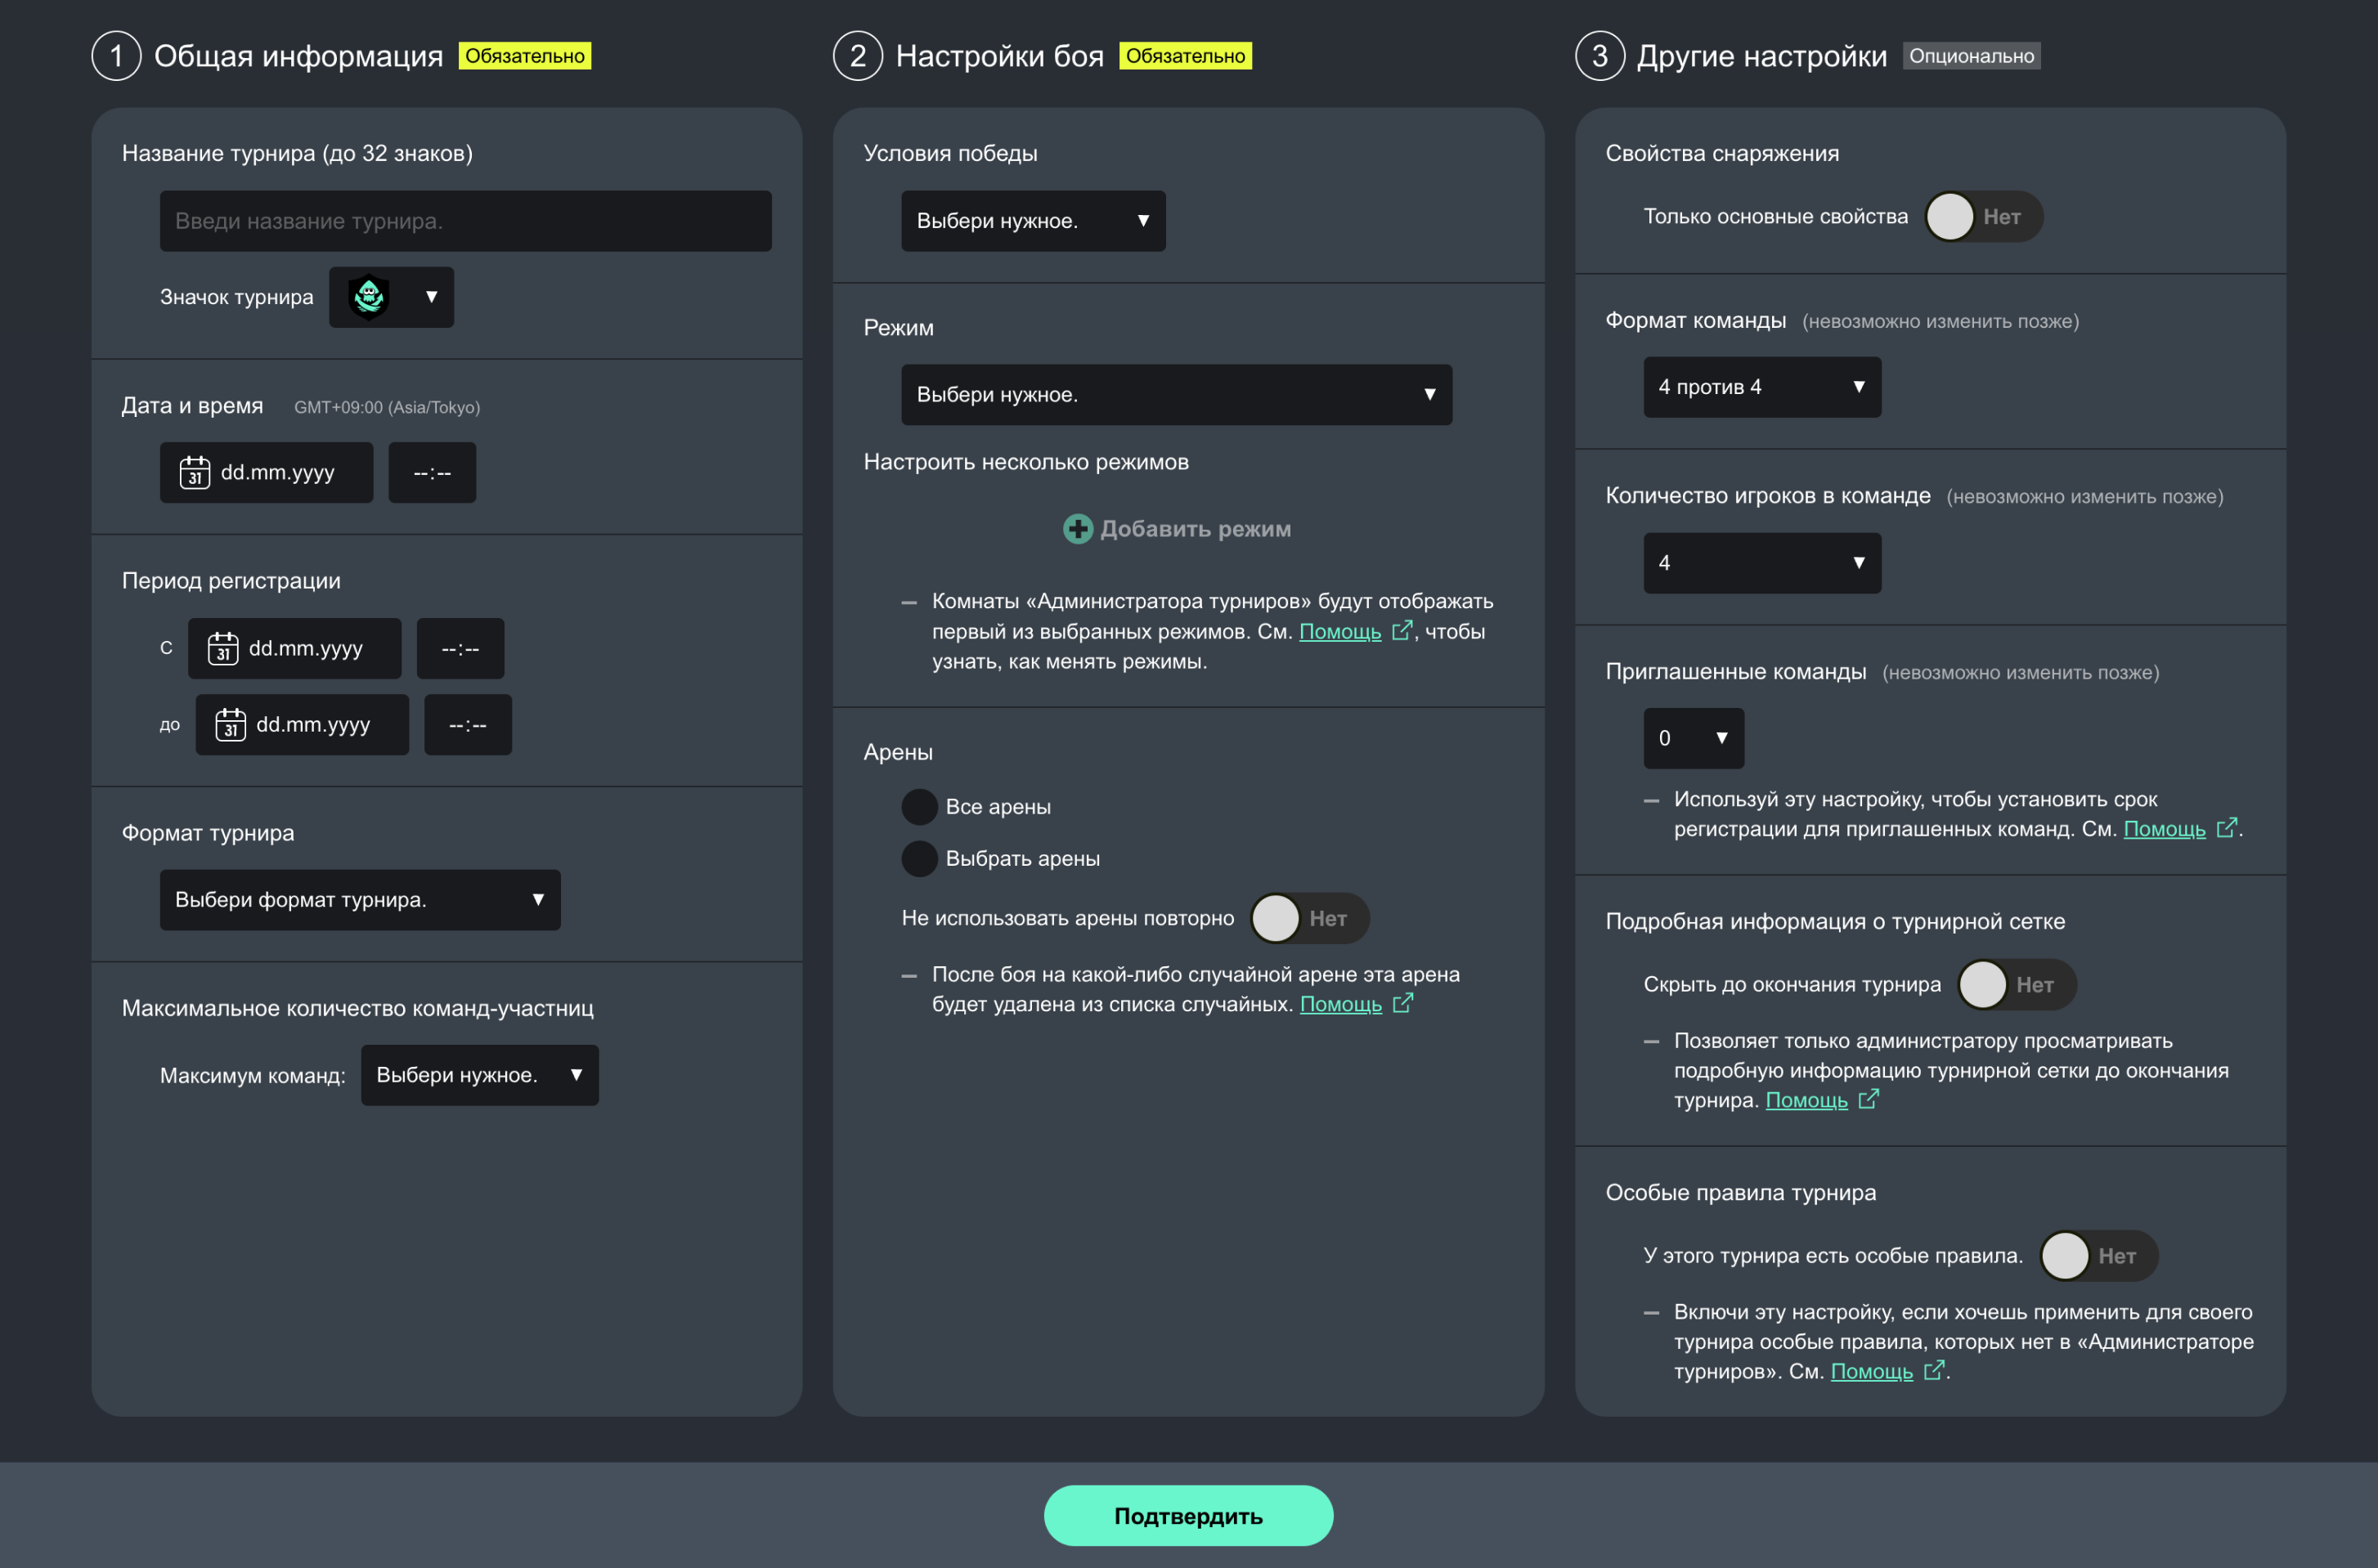Click external link icon after bracket help
This screenshot has height=1568, width=2378.
click(x=1869, y=1099)
